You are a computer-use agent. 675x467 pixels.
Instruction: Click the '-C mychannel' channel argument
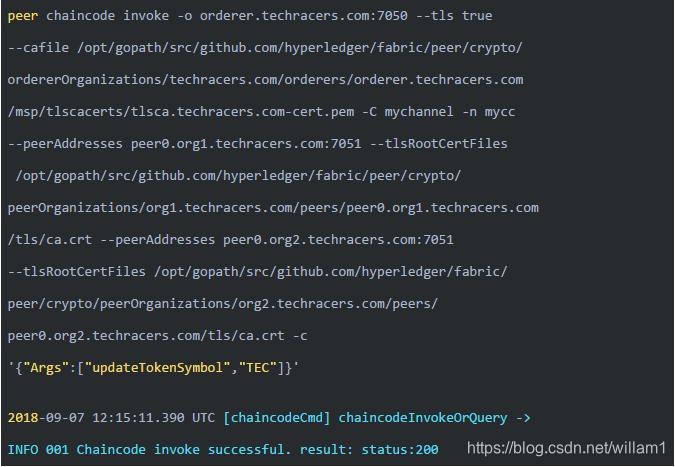pos(408,112)
